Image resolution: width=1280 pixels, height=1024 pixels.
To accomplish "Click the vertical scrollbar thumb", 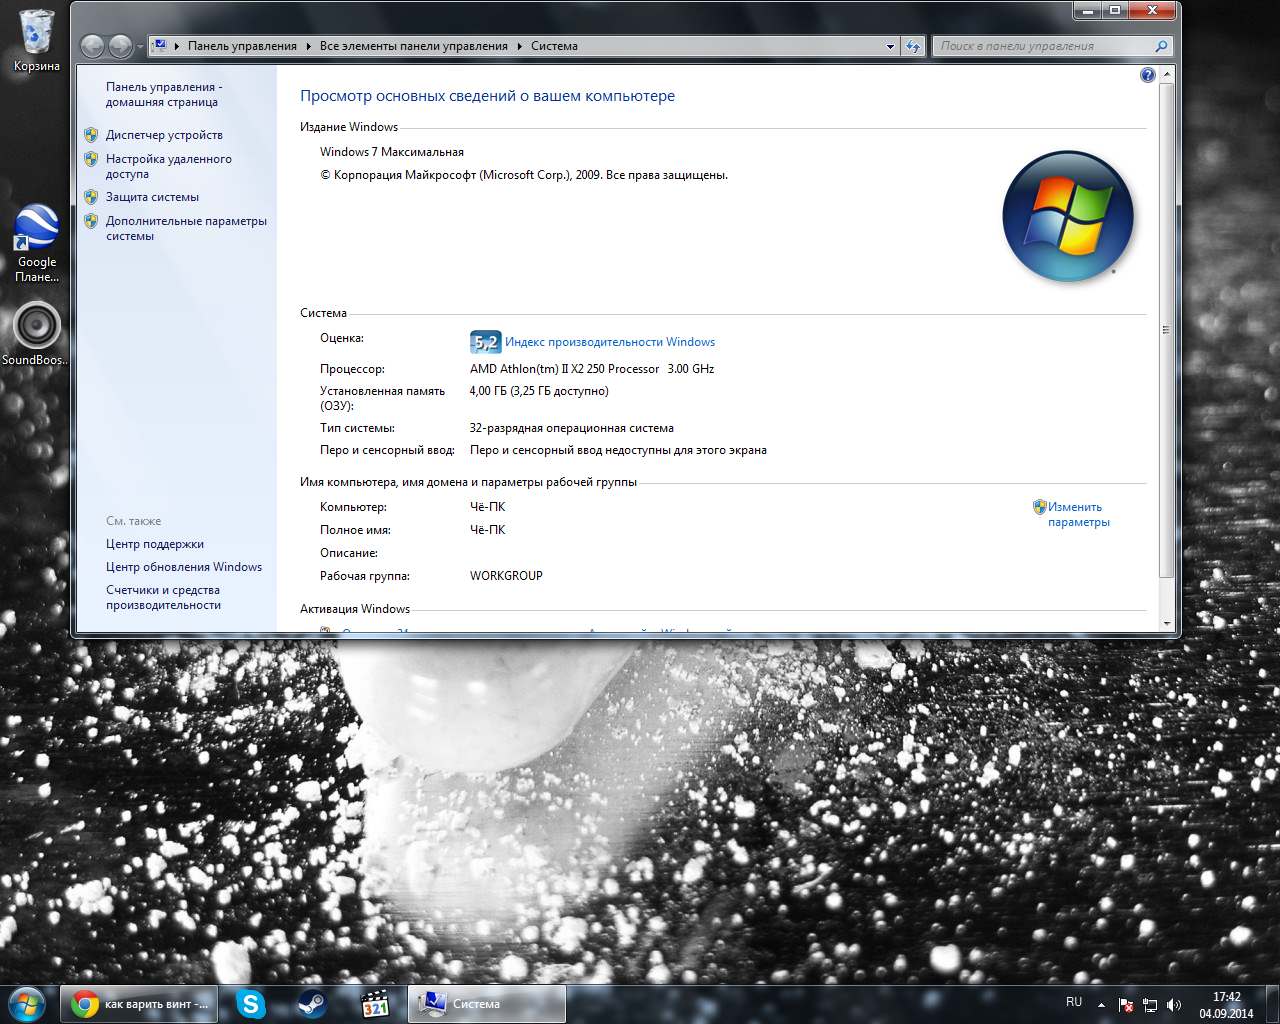I will pyautogui.click(x=1166, y=330).
